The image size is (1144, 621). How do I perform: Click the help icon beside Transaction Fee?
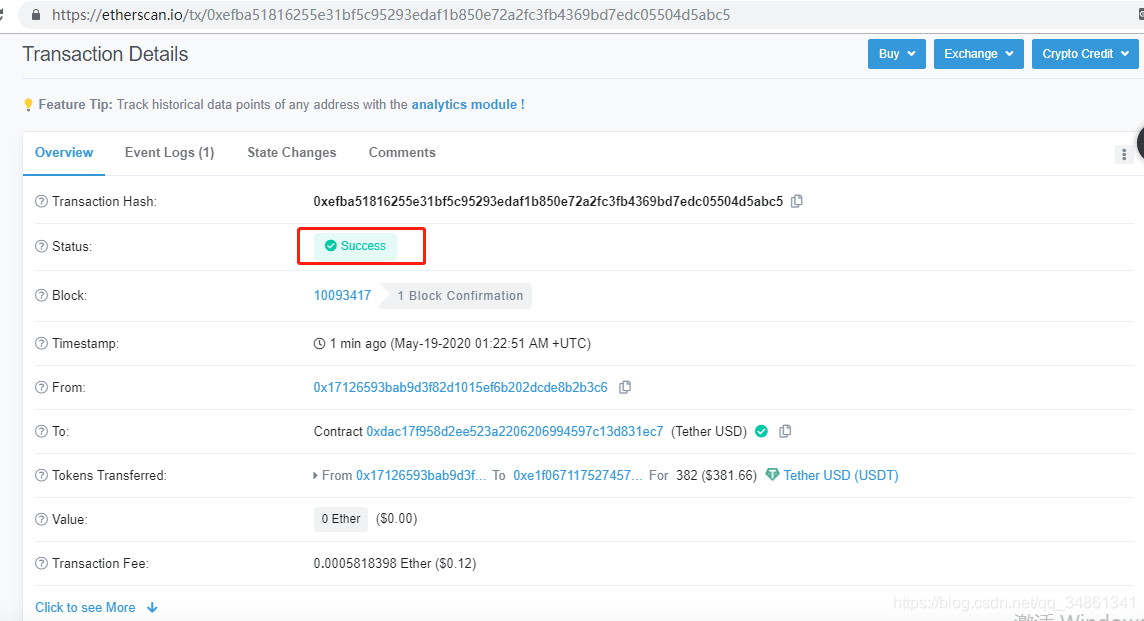pyautogui.click(x=42, y=563)
